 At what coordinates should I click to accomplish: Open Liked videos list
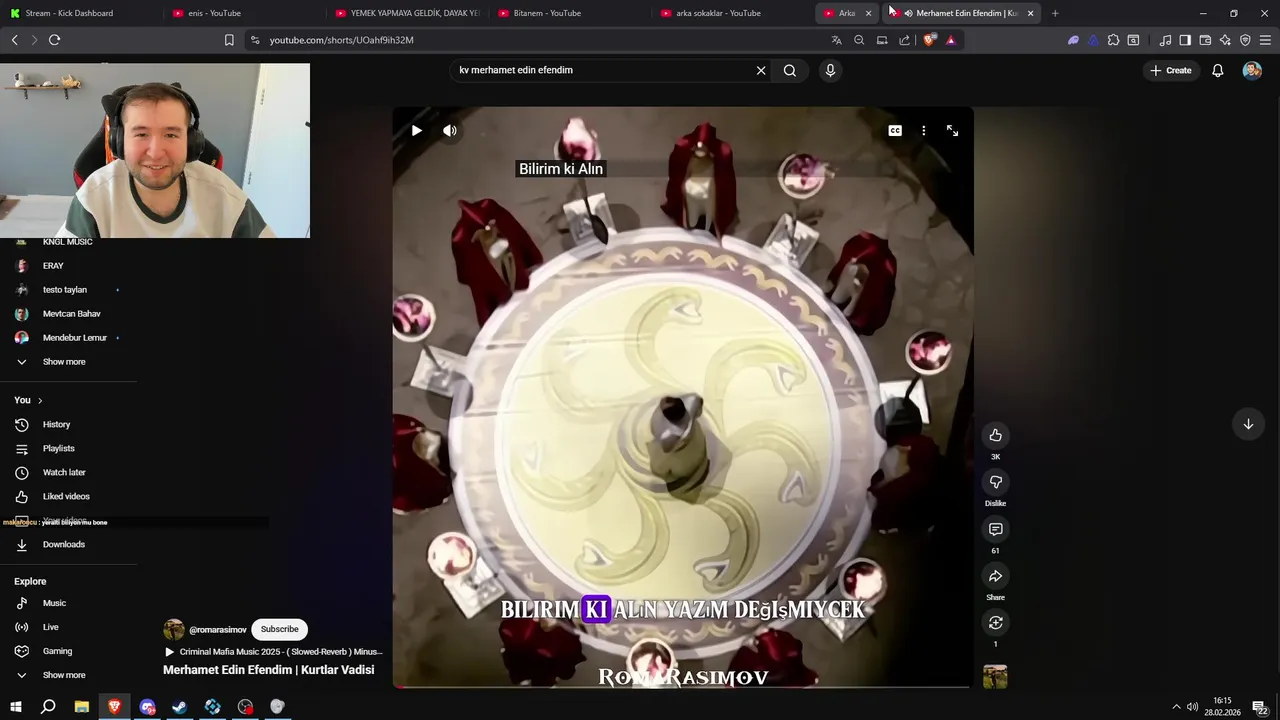click(68, 497)
